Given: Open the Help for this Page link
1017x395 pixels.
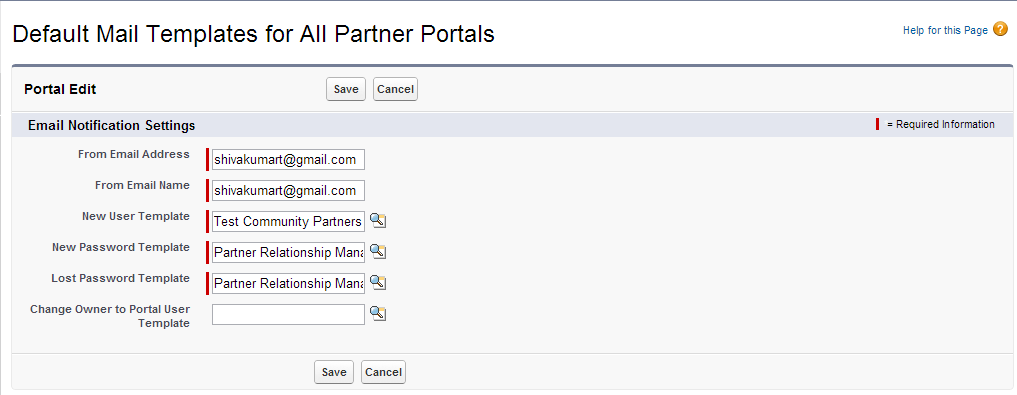Looking at the screenshot, I should [x=945, y=30].
